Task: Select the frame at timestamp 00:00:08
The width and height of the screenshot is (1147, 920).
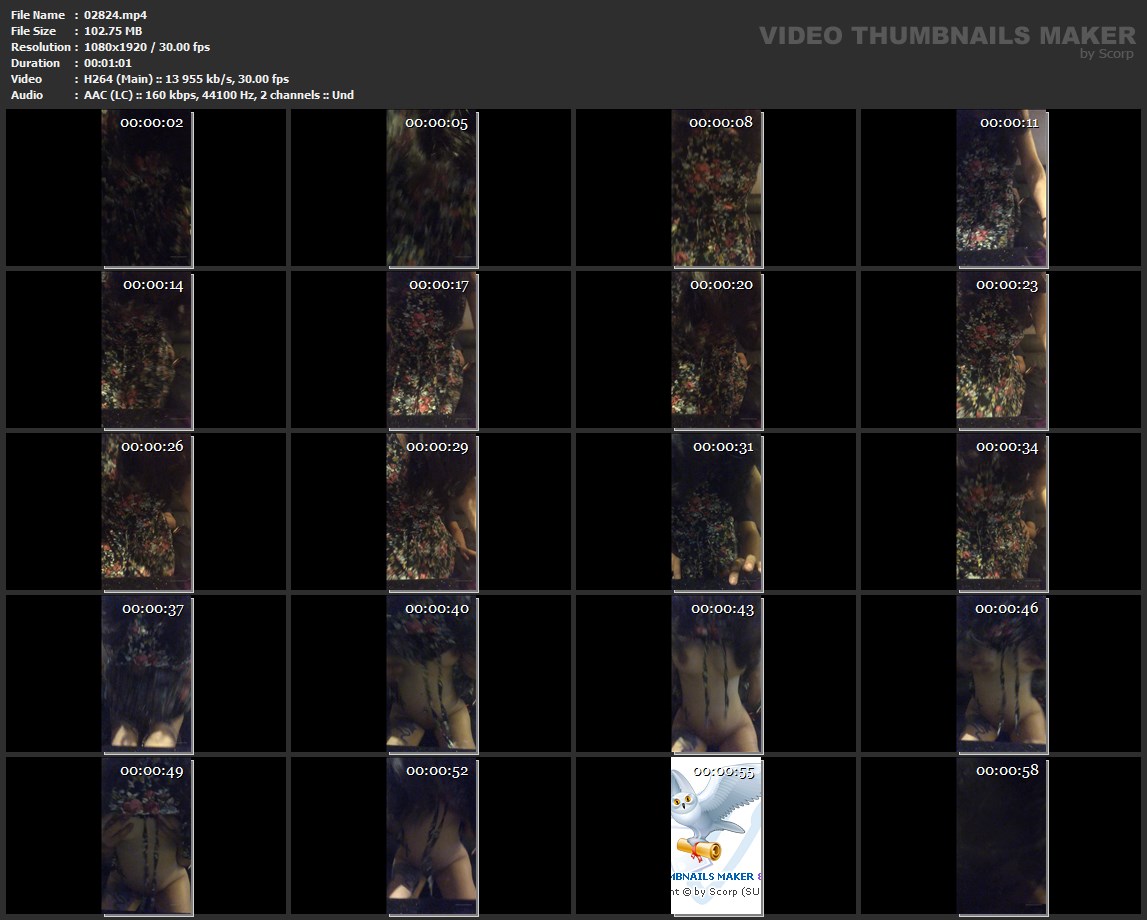Action: click(716, 190)
